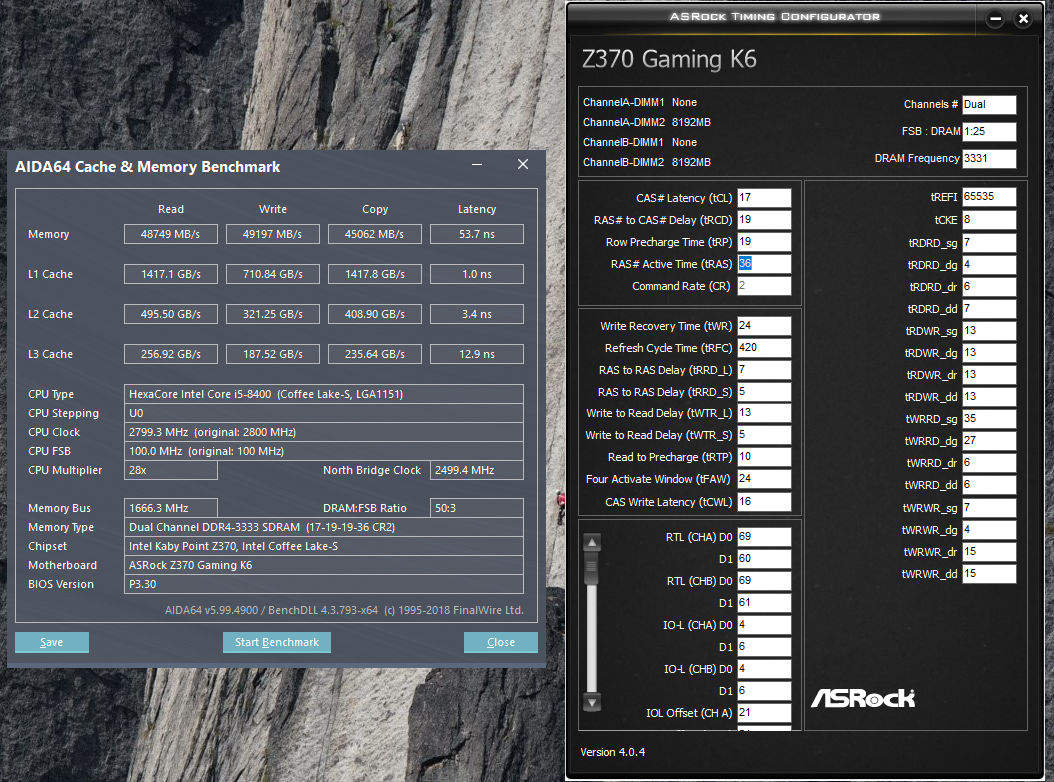
Task: Click North Bridge Clock value 2499.4 MHz
Action: 477,470
